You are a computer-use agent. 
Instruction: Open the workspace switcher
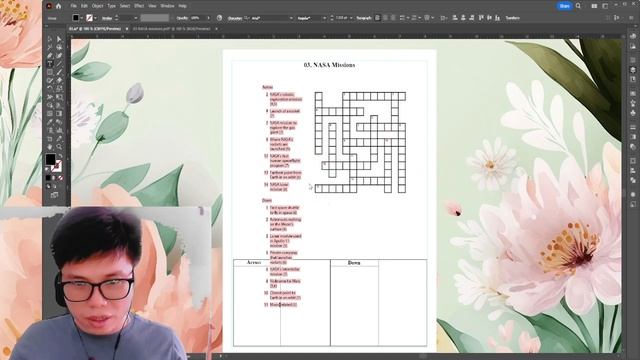pos(605,6)
